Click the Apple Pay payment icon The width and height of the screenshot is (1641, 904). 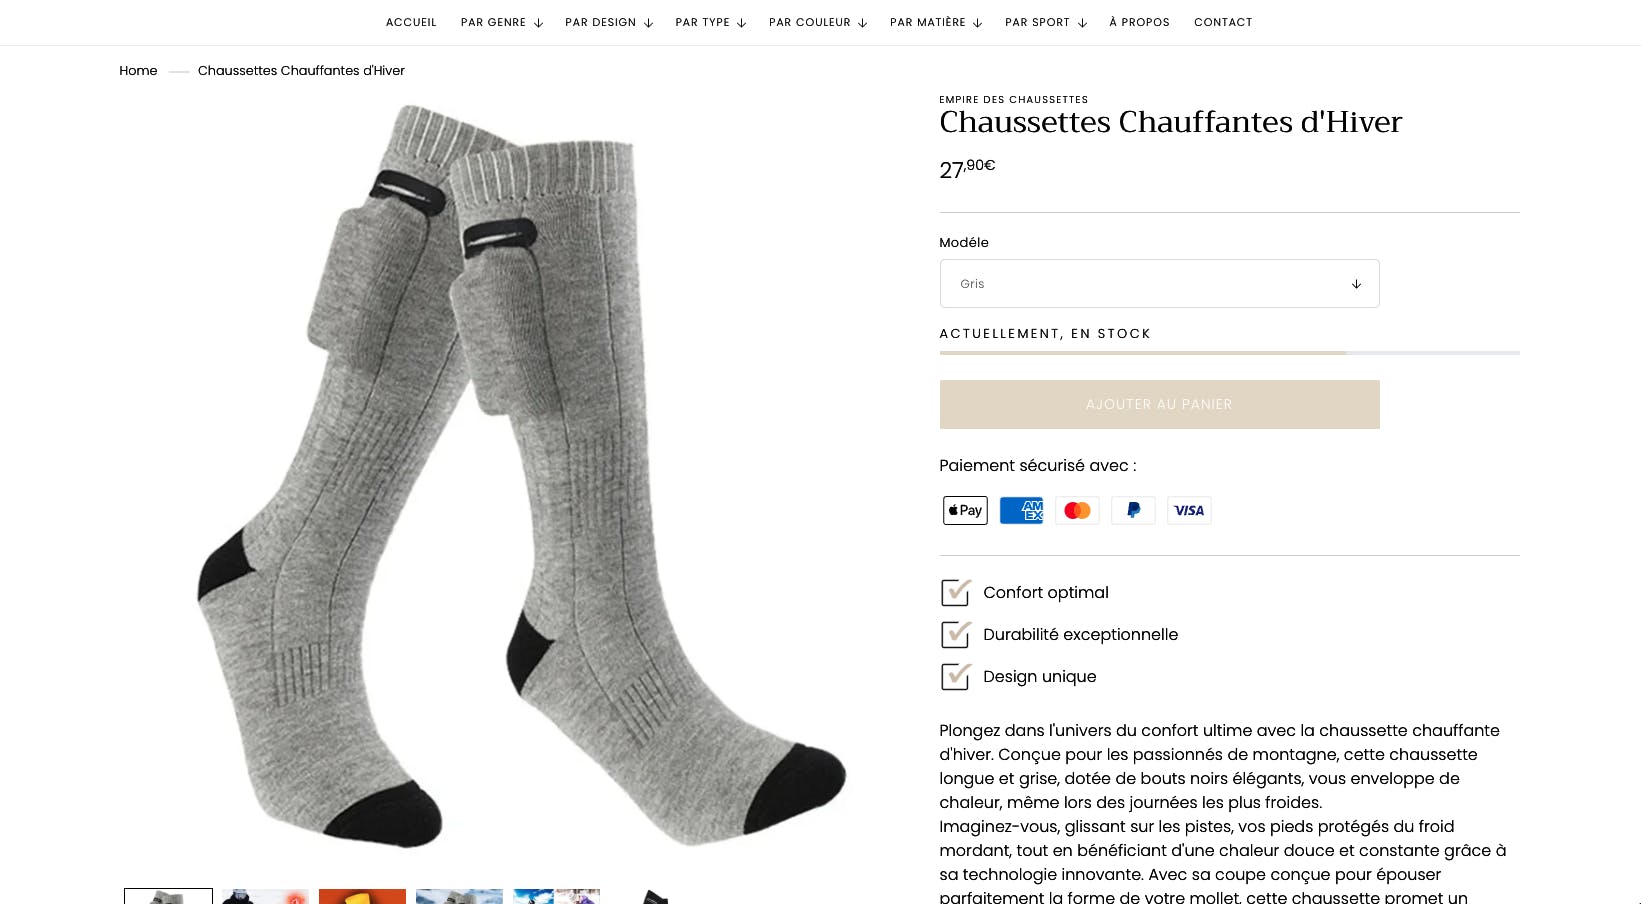click(x=965, y=510)
